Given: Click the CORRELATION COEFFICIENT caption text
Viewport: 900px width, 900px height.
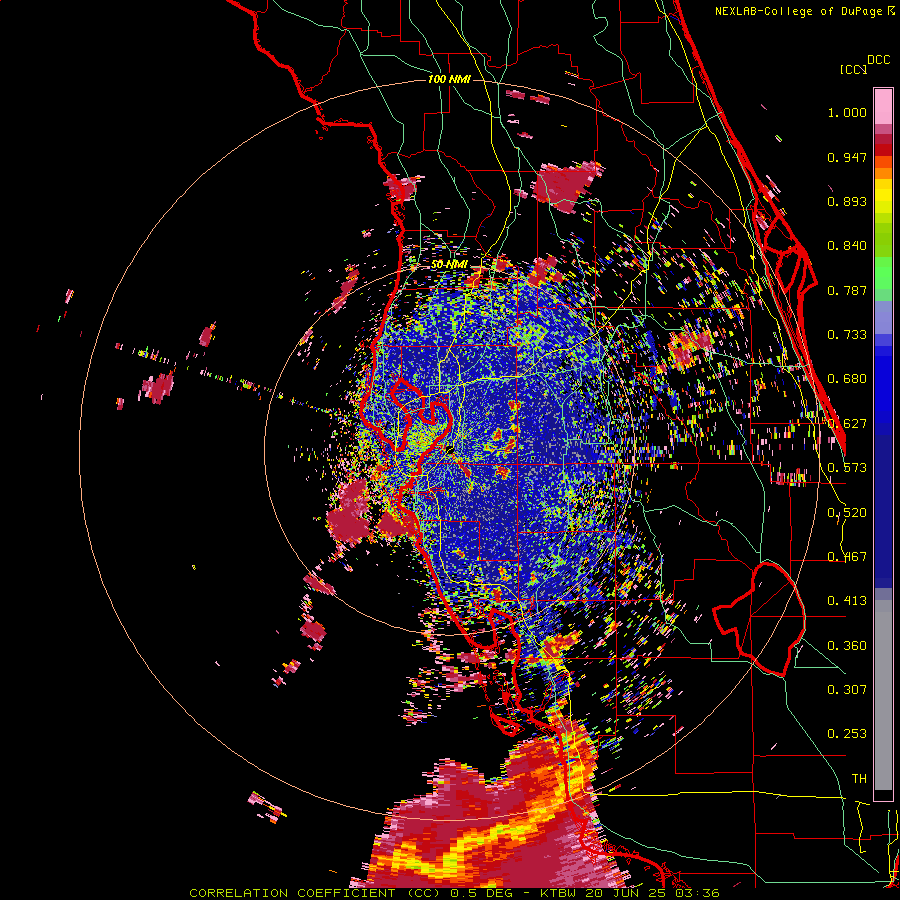Looking at the screenshot, I should coord(292,893).
